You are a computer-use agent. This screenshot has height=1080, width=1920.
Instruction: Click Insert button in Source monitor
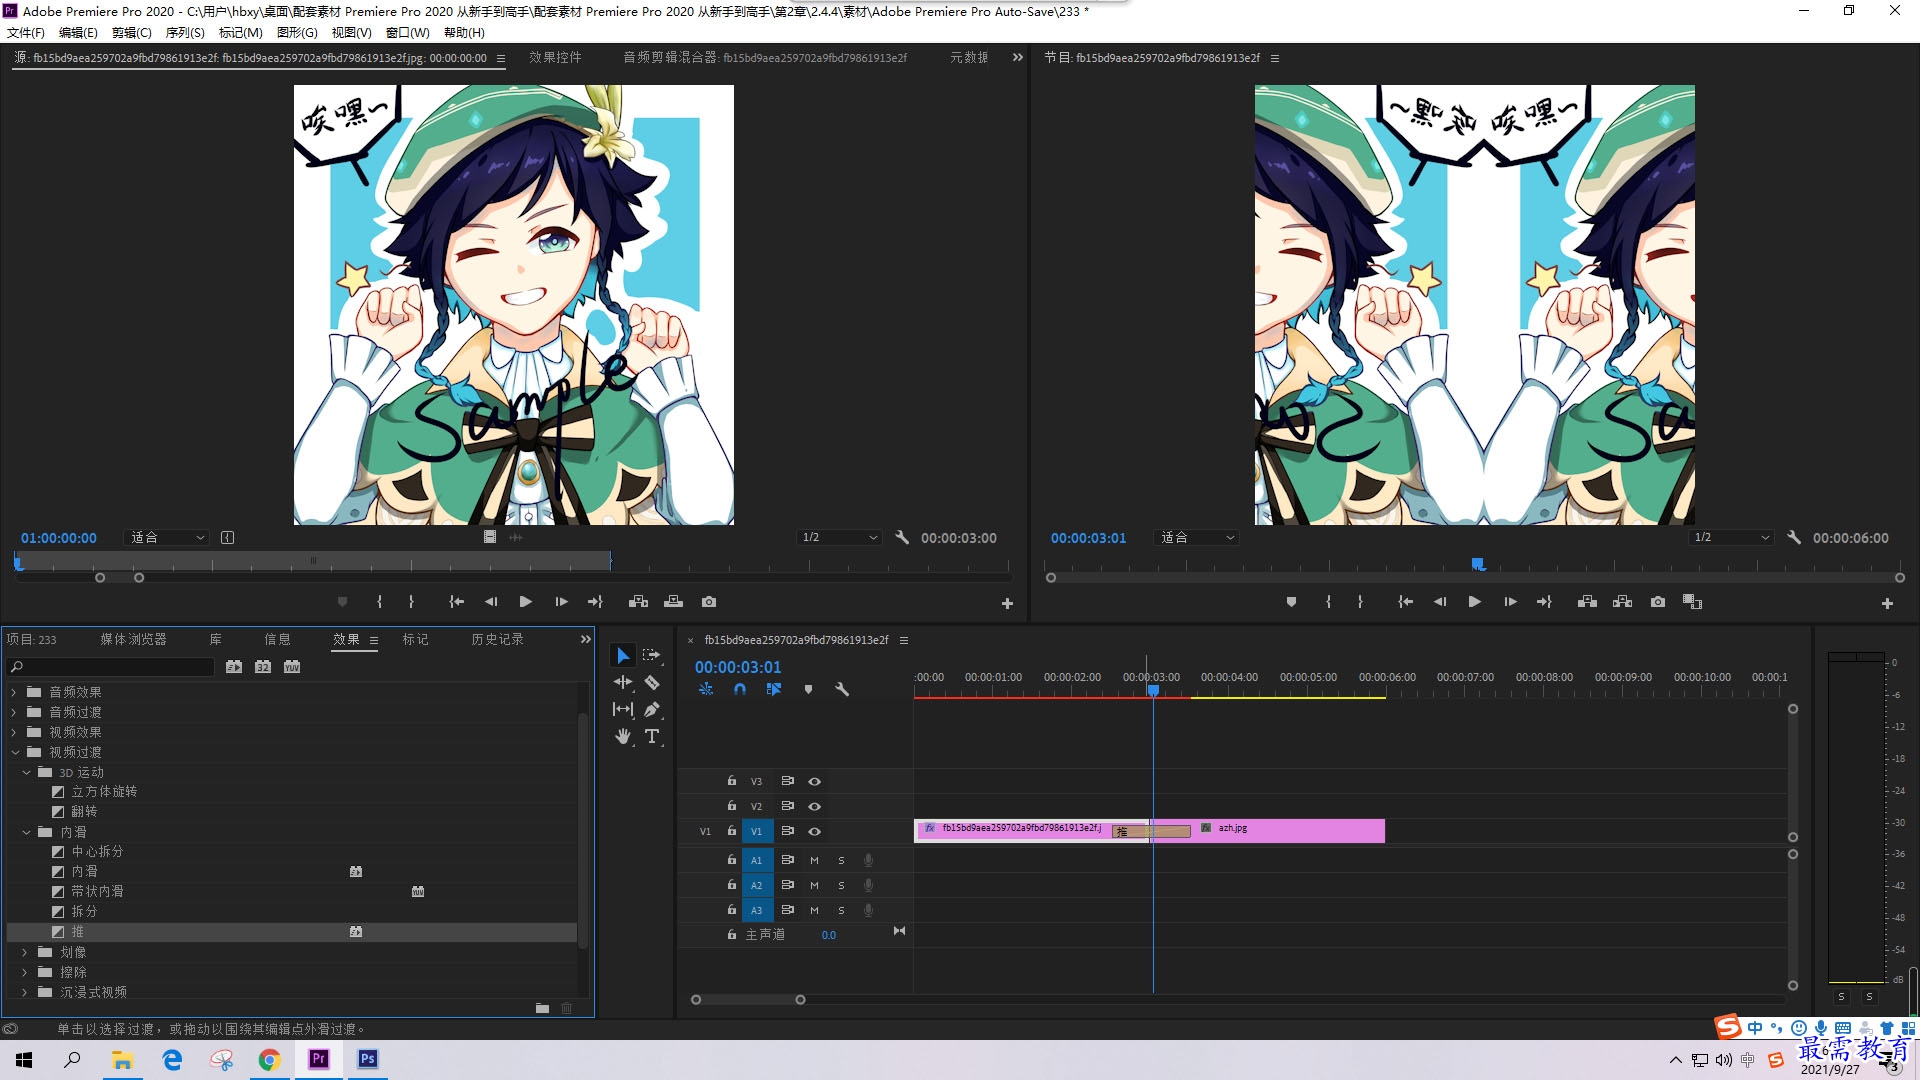coord(638,602)
